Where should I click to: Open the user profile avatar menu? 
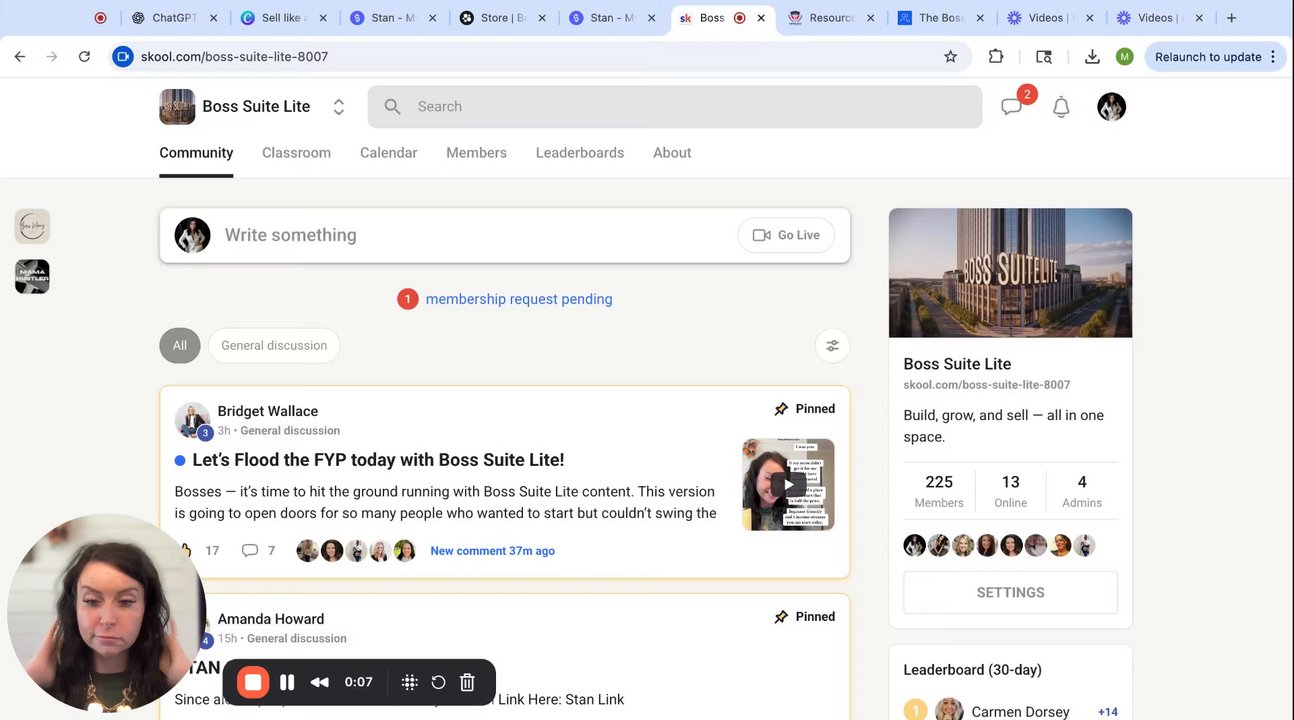point(1111,107)
